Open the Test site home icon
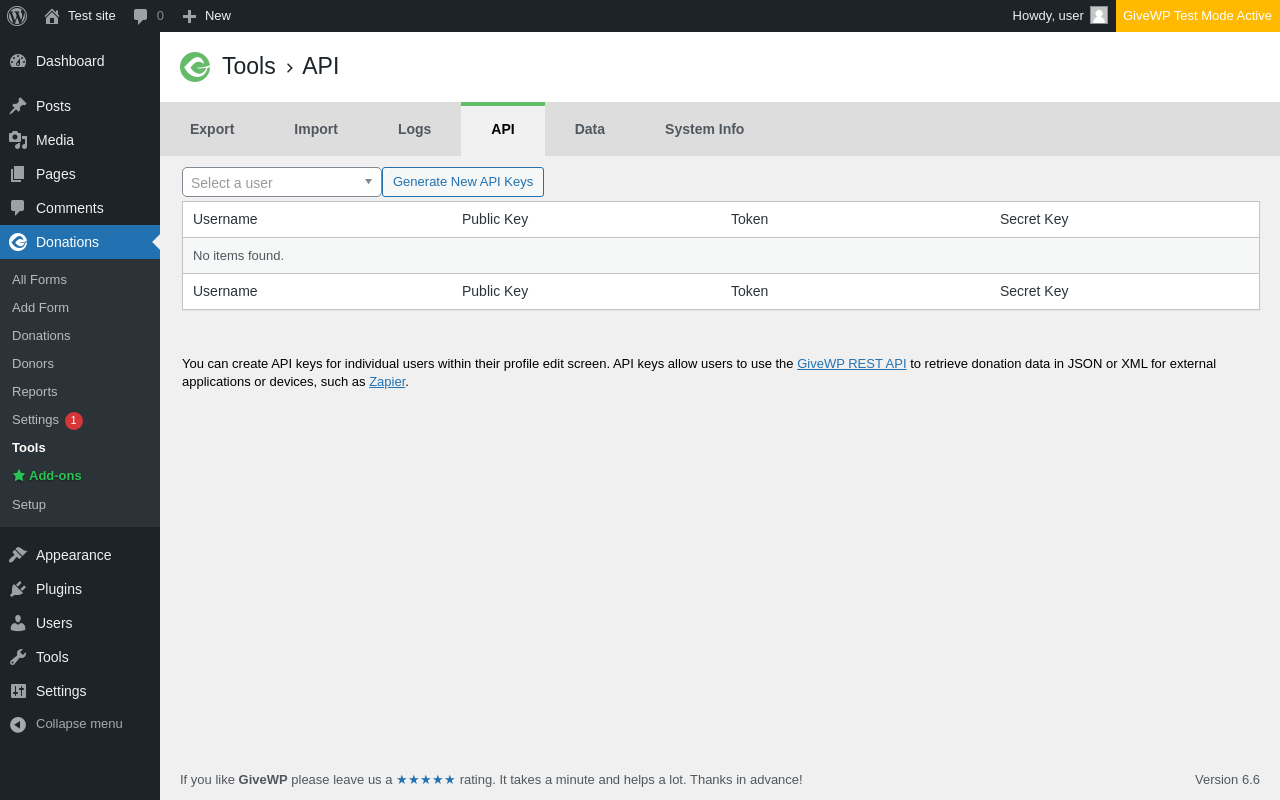Viewport: 1280px width, 800px height. (52, 16)
